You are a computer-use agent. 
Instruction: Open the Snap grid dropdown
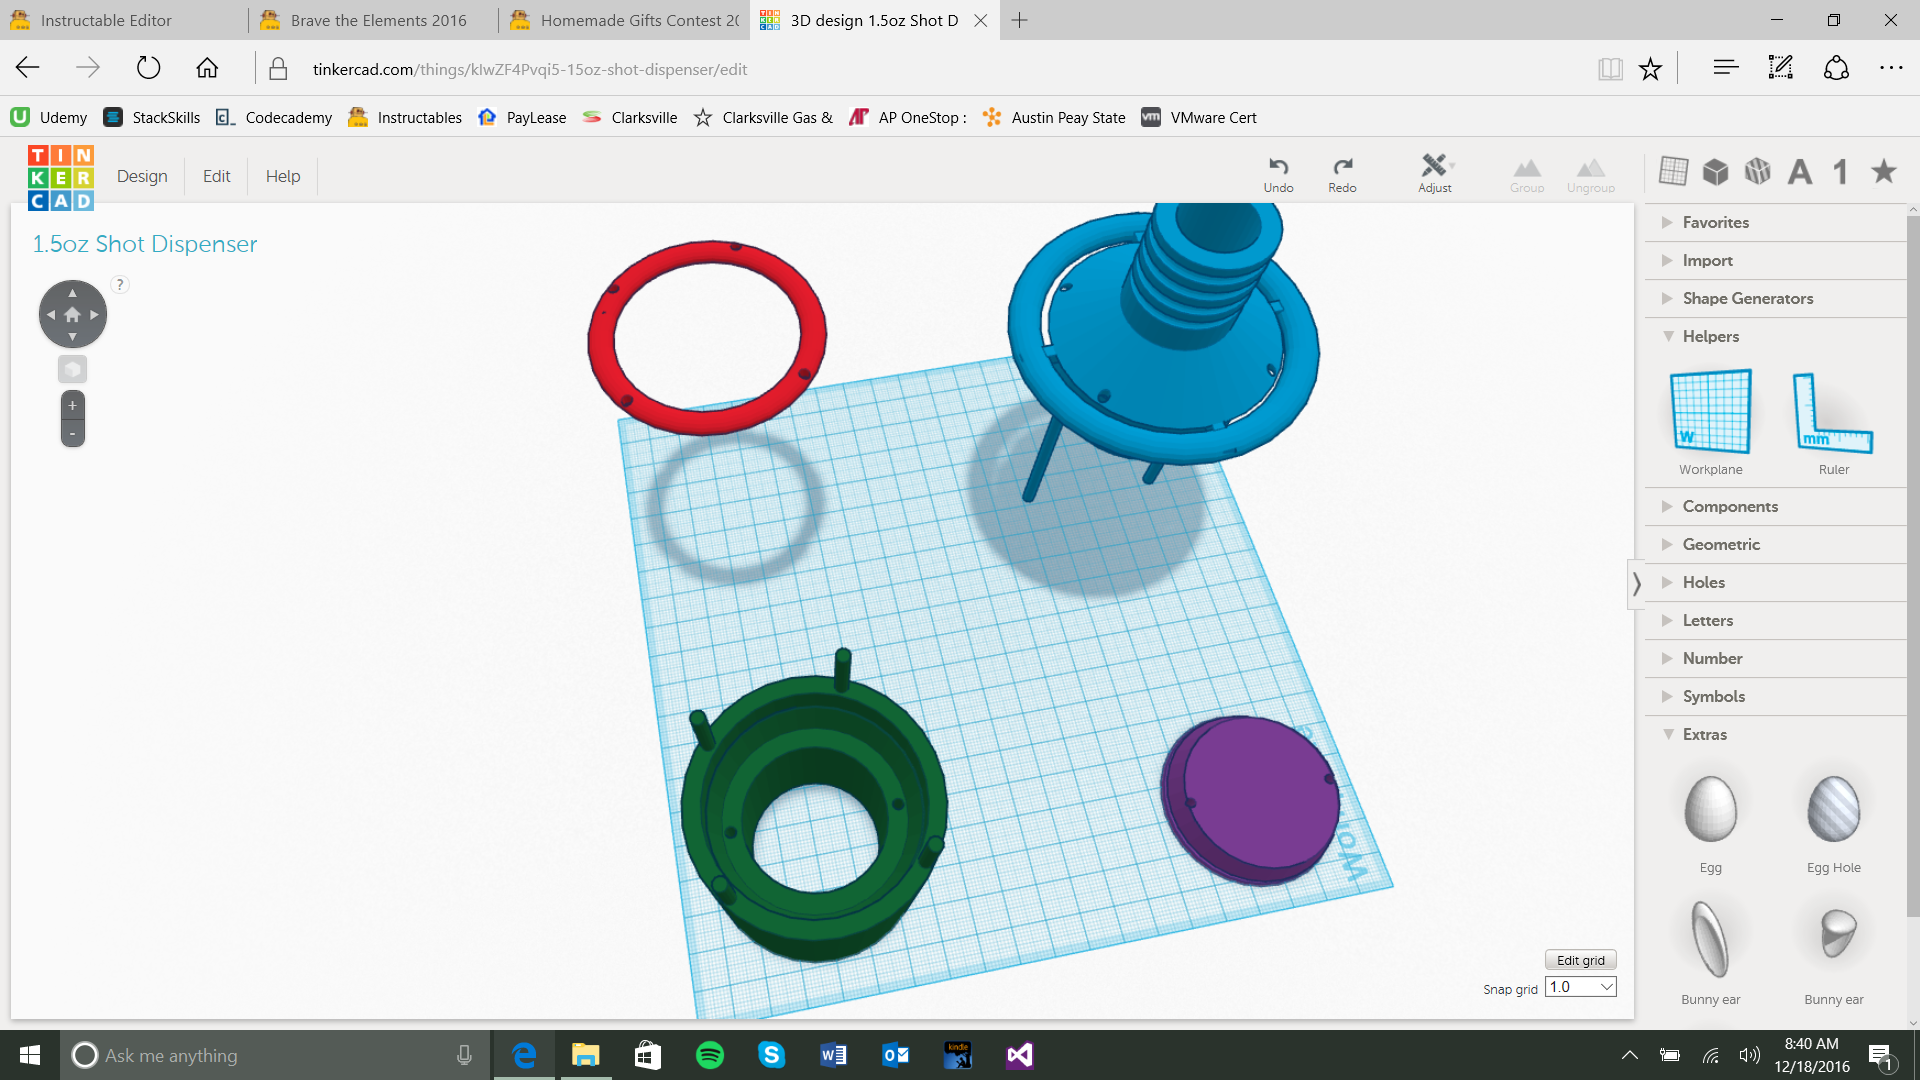click(1581, 987)
